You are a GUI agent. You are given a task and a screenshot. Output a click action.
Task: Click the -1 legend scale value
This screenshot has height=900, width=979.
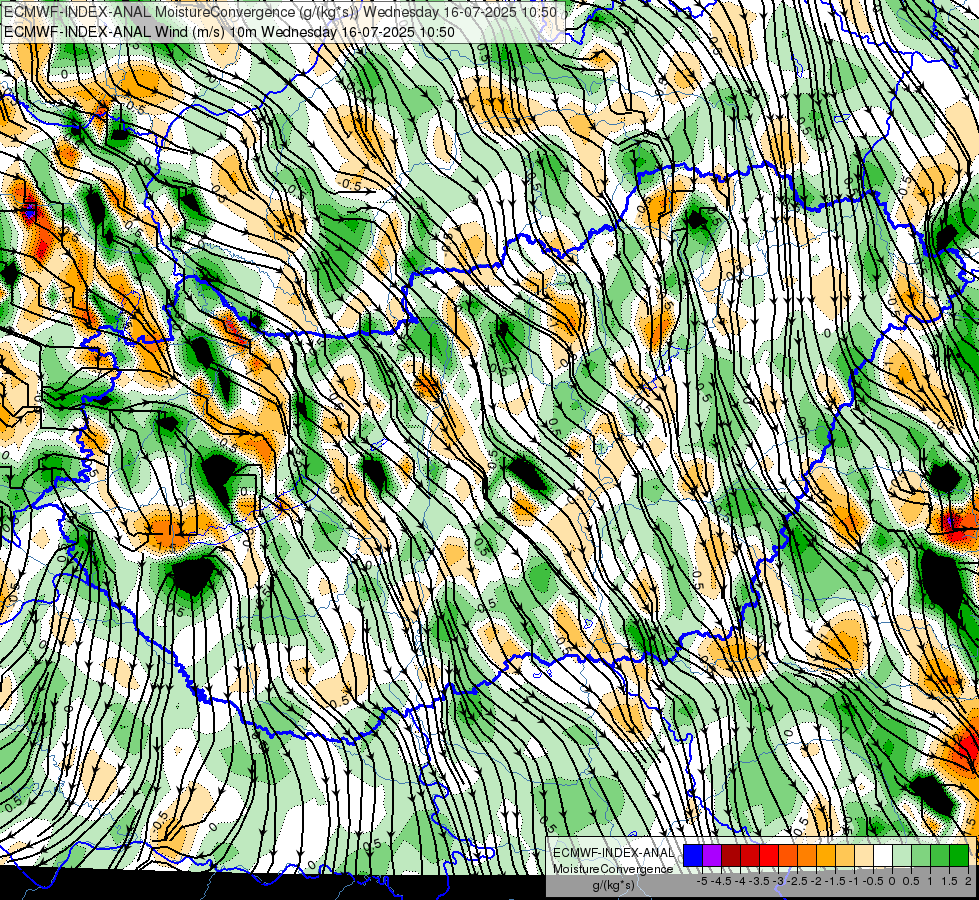[854, 881]
